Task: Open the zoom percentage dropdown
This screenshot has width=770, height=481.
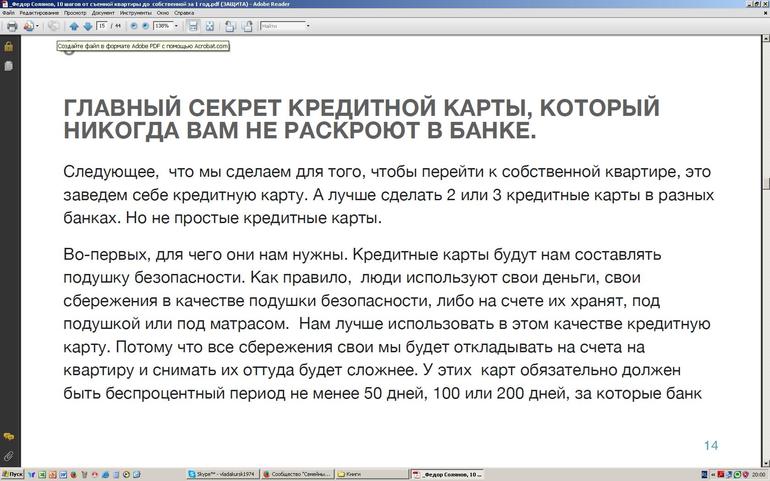Action: point(175,26)
